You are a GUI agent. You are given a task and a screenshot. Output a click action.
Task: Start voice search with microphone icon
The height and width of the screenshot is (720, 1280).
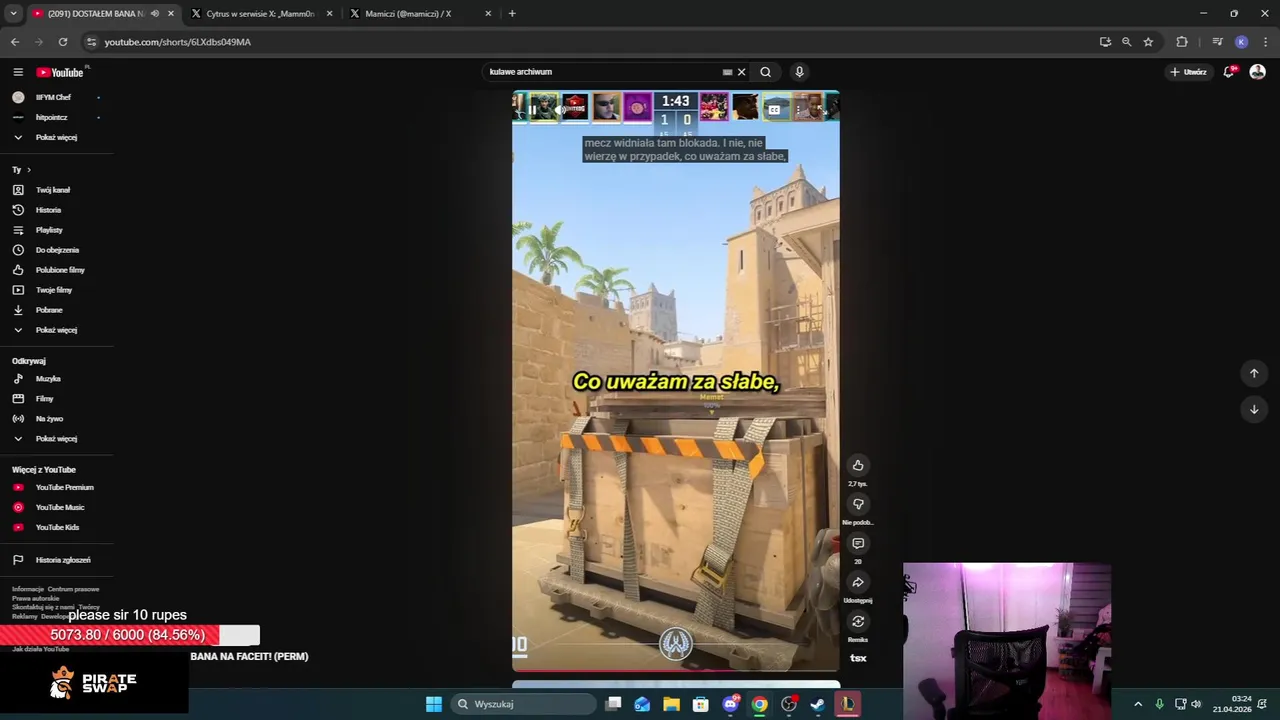coord(799,72)
